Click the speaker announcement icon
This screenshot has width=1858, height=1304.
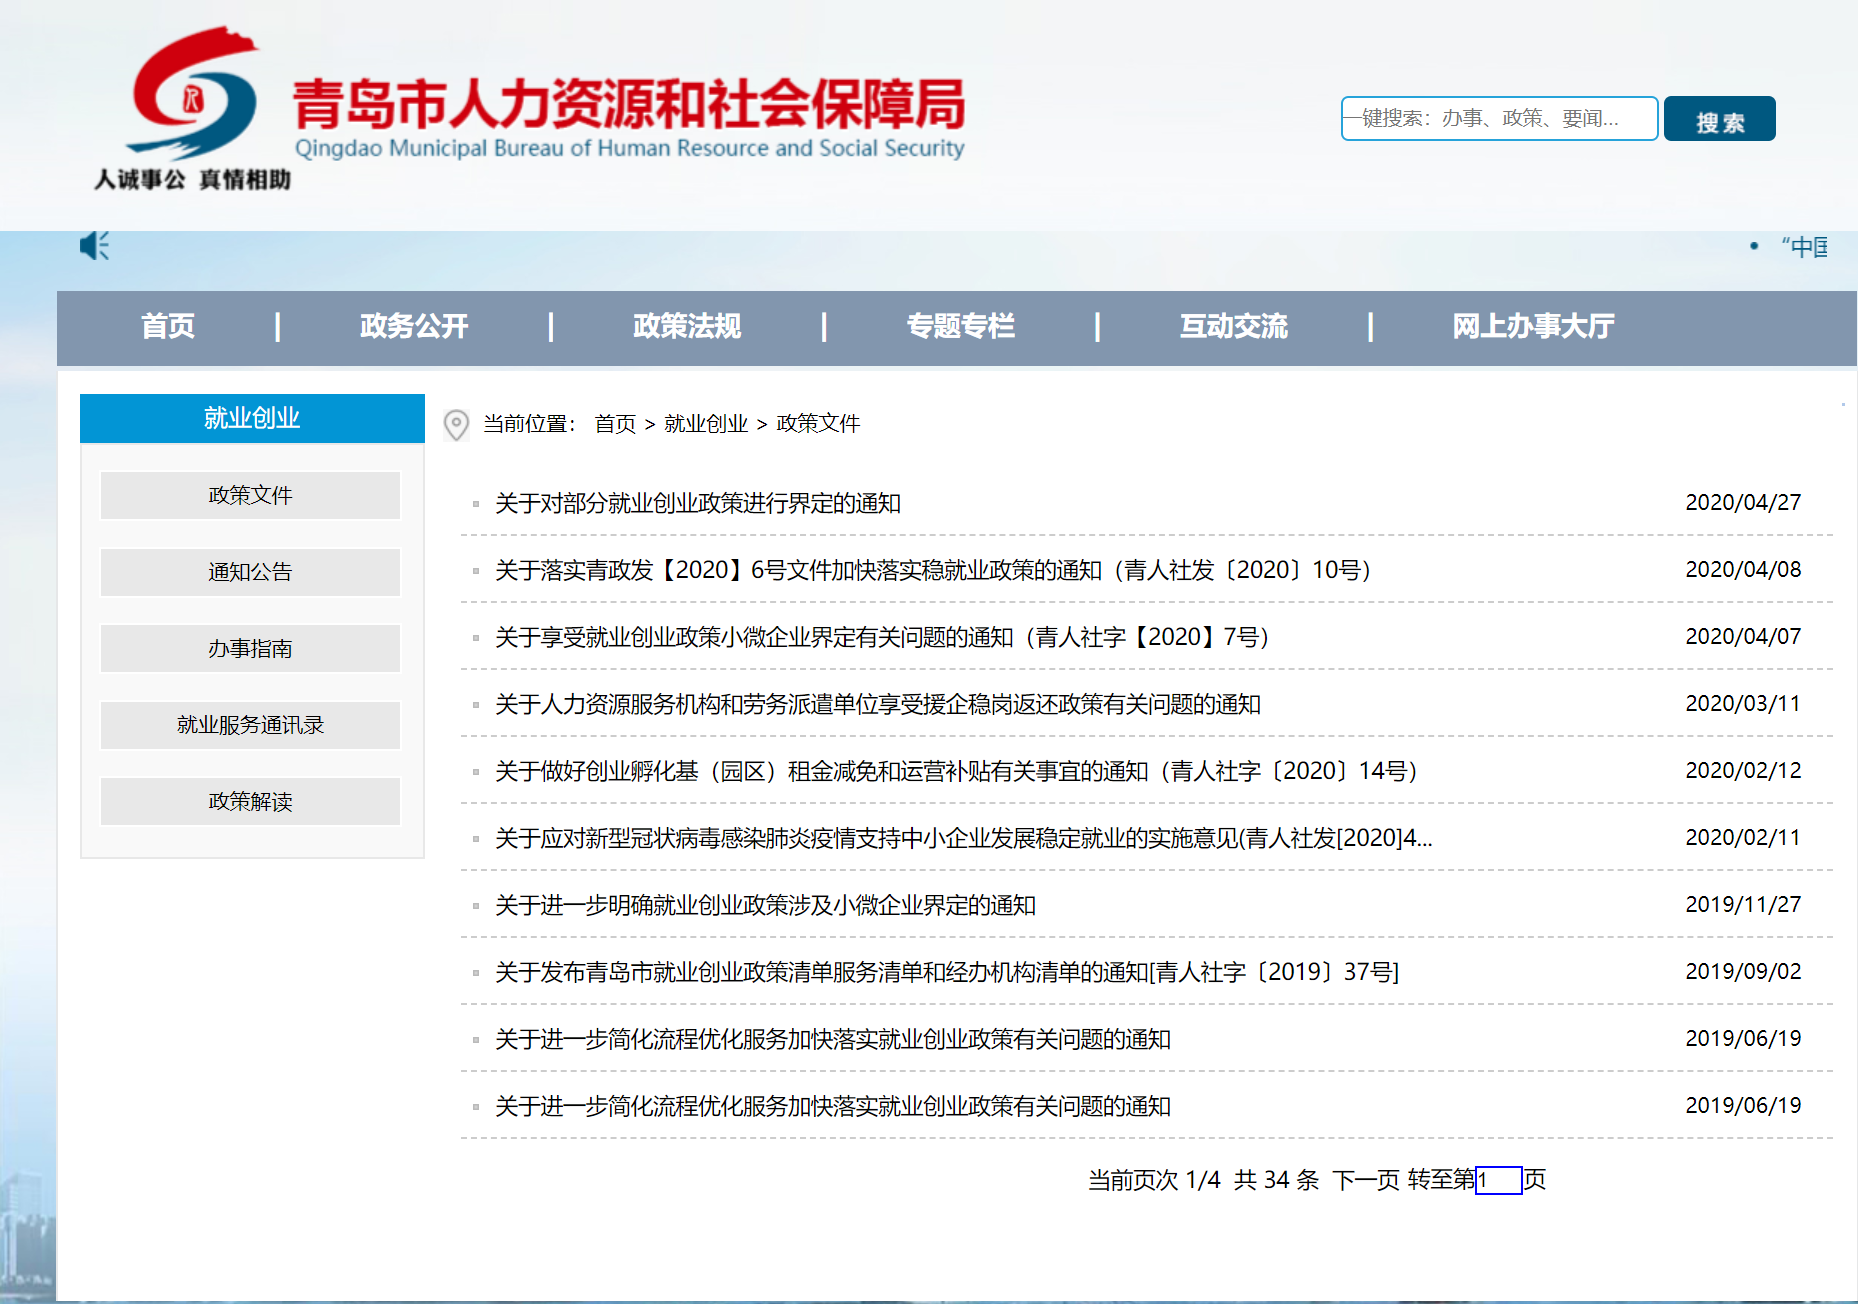click(94, 246)
